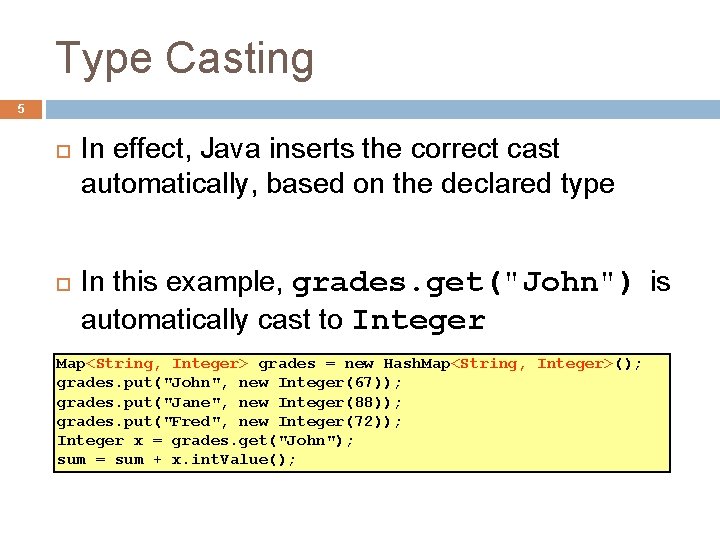The height and width of the screenshot is (540, 720).
Task: Click the line "In effect, Java inserts the correct cast"
Action: tap(320, 149)
